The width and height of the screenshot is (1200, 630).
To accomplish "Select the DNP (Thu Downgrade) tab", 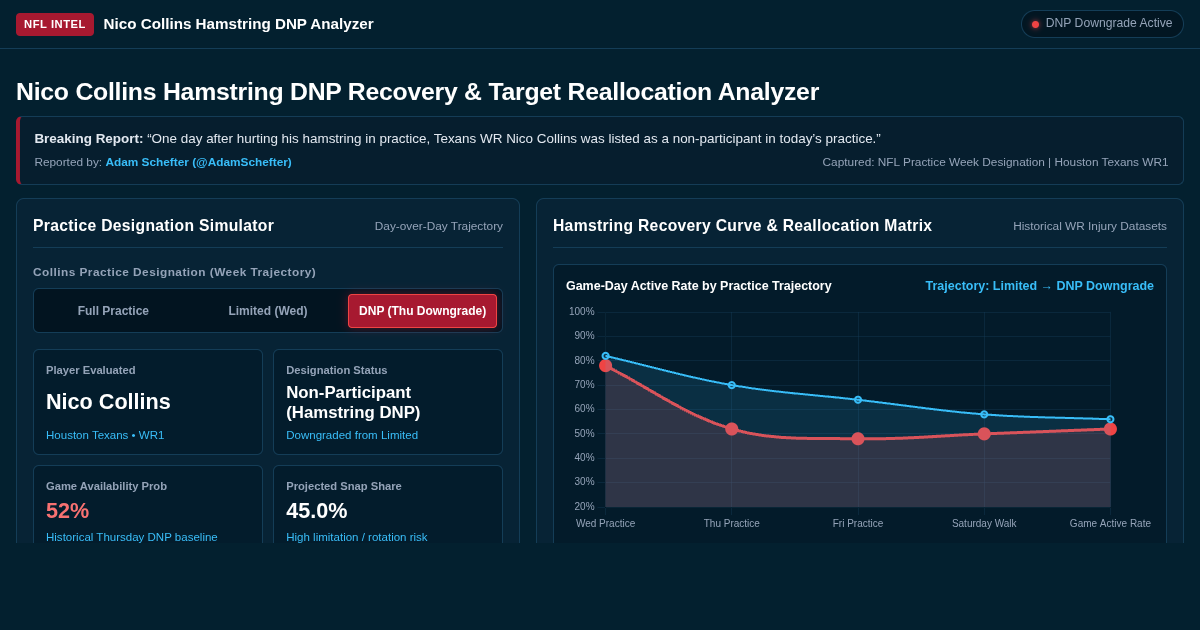I will tap(422, 311).
